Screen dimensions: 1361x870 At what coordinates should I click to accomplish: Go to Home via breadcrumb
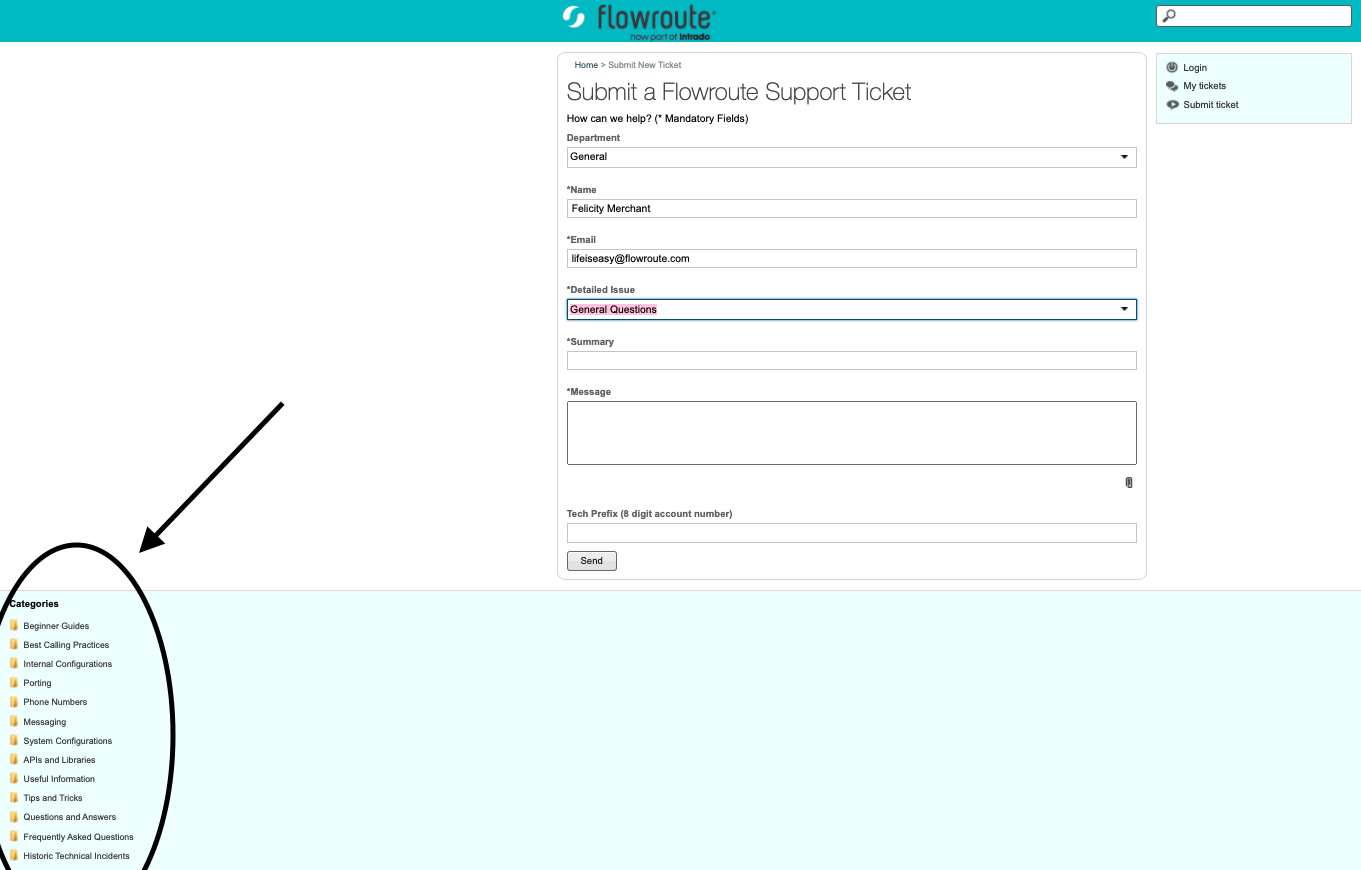(586, 65)
